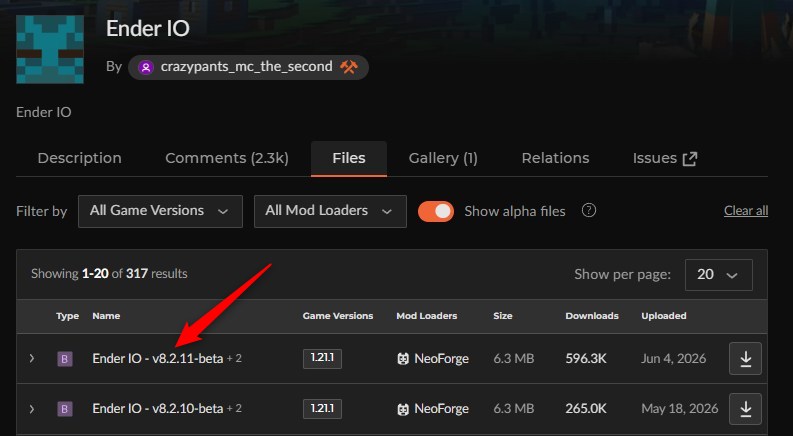Expand the v8.2.10-beta file row
Viewport: 793px width, 436px height.
32,409
